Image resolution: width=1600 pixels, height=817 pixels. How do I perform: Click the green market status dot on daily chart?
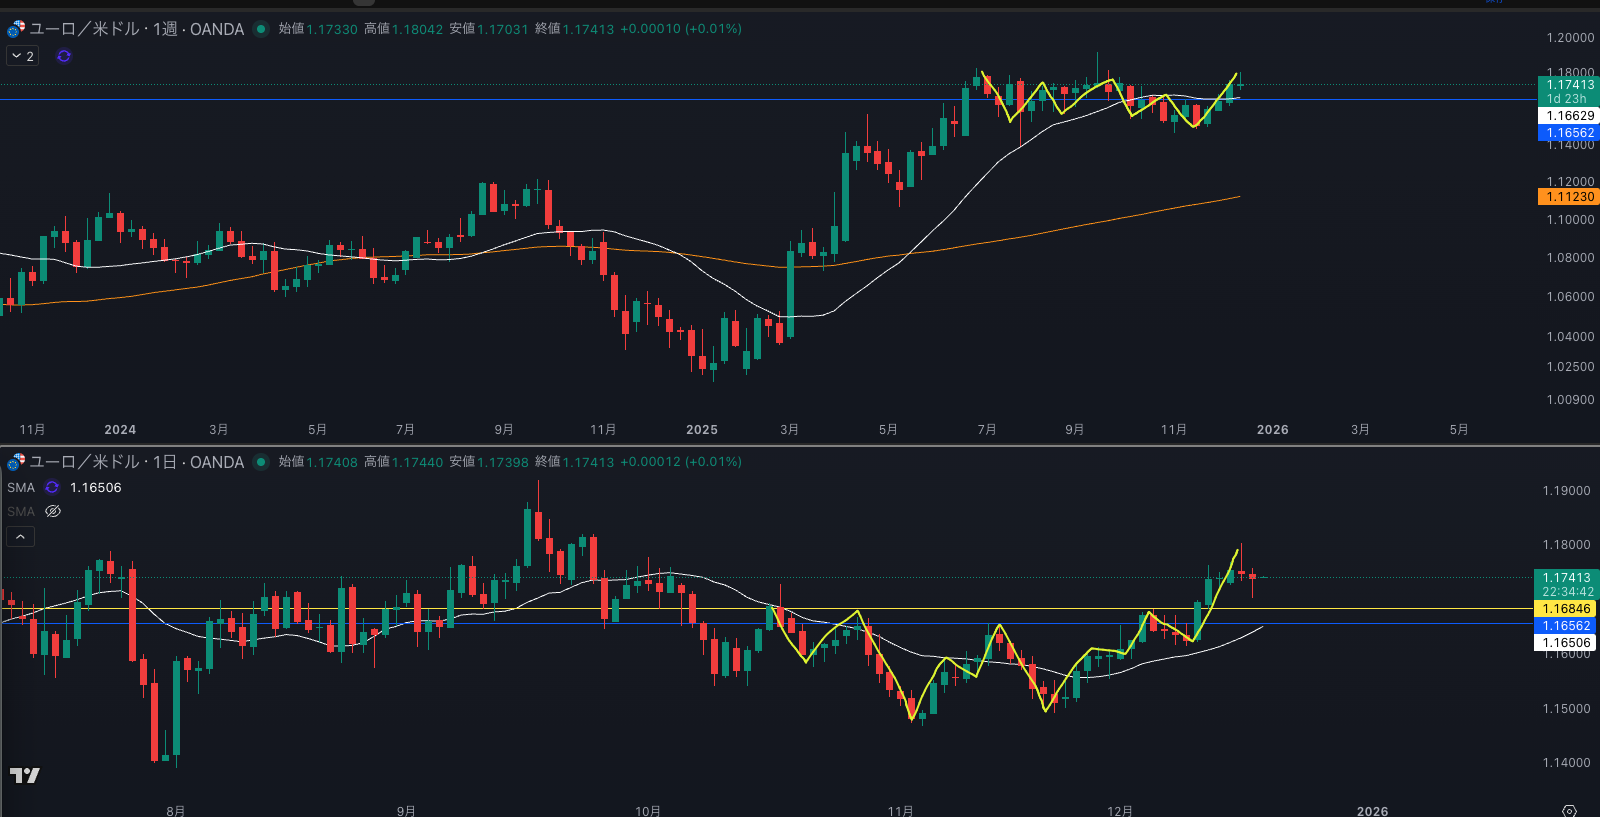click(261, 462)
